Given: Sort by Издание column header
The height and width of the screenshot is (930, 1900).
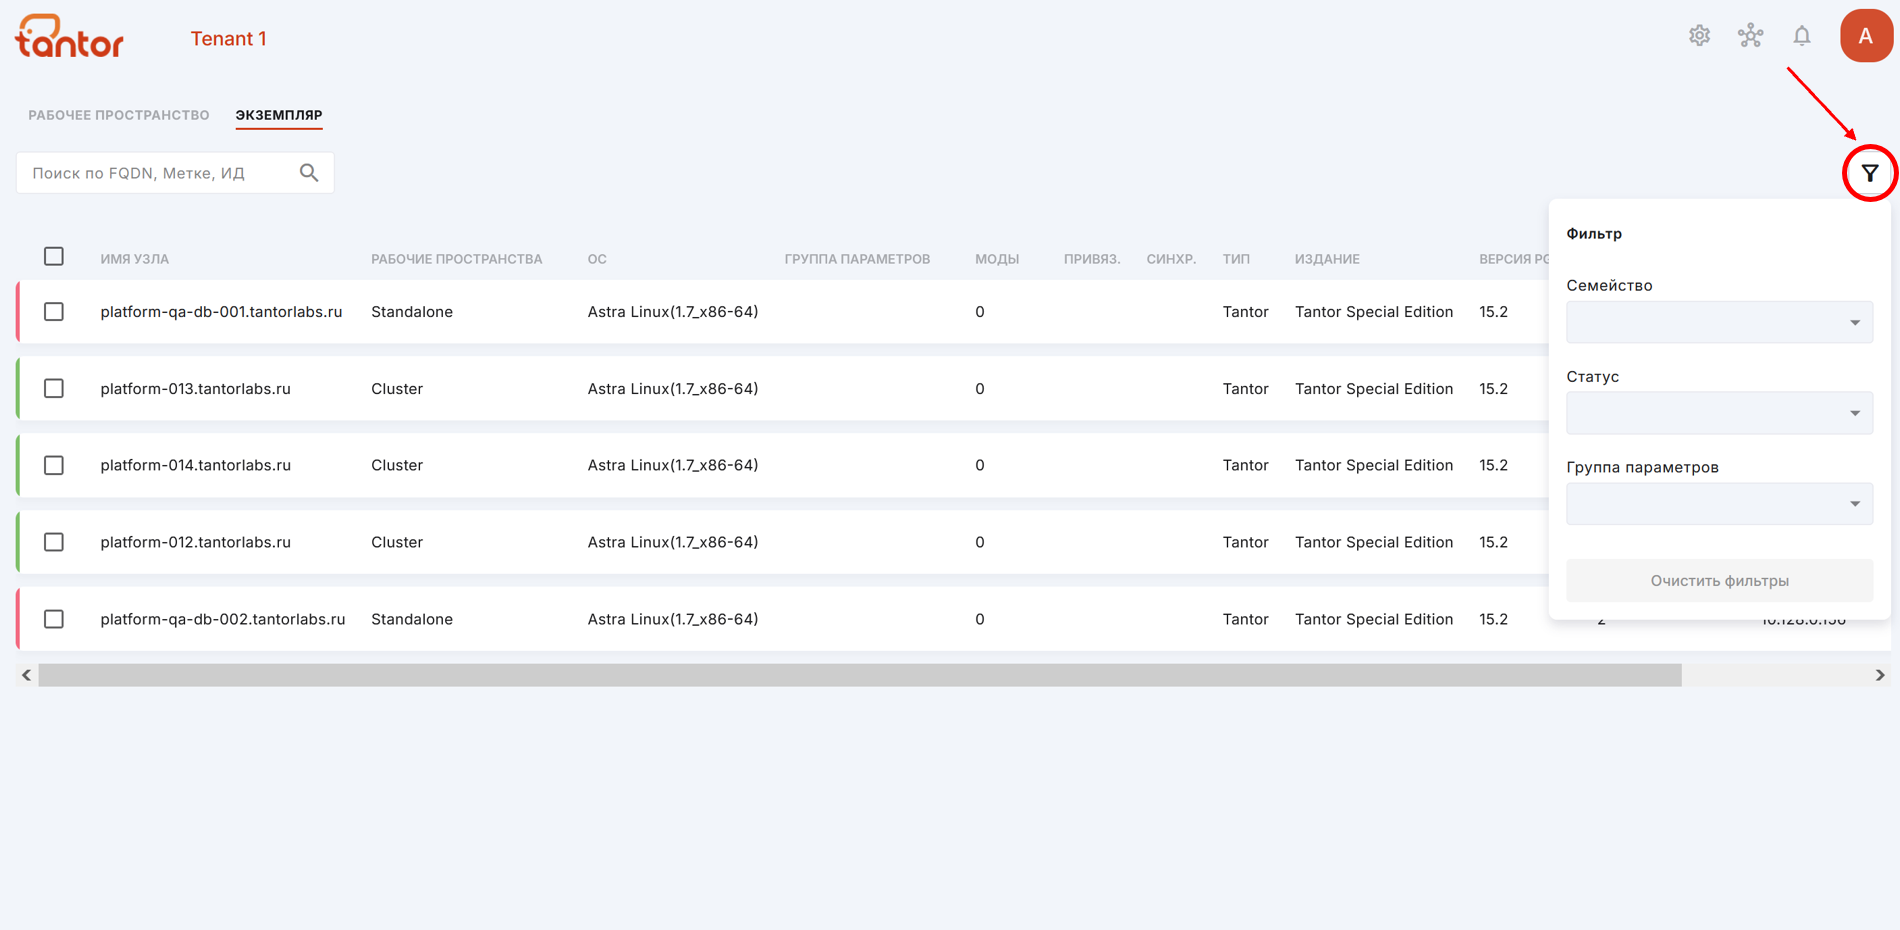Looking at the screenshot, I should (1327, 259).
